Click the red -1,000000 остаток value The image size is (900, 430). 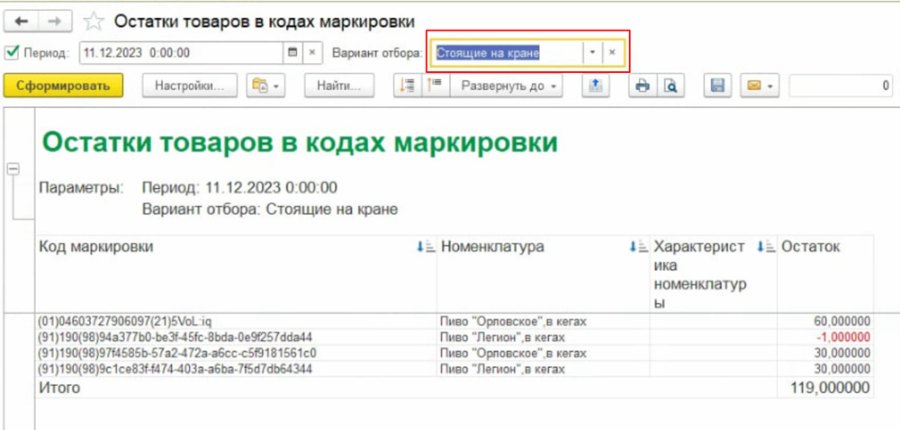[x=841, y=337]
